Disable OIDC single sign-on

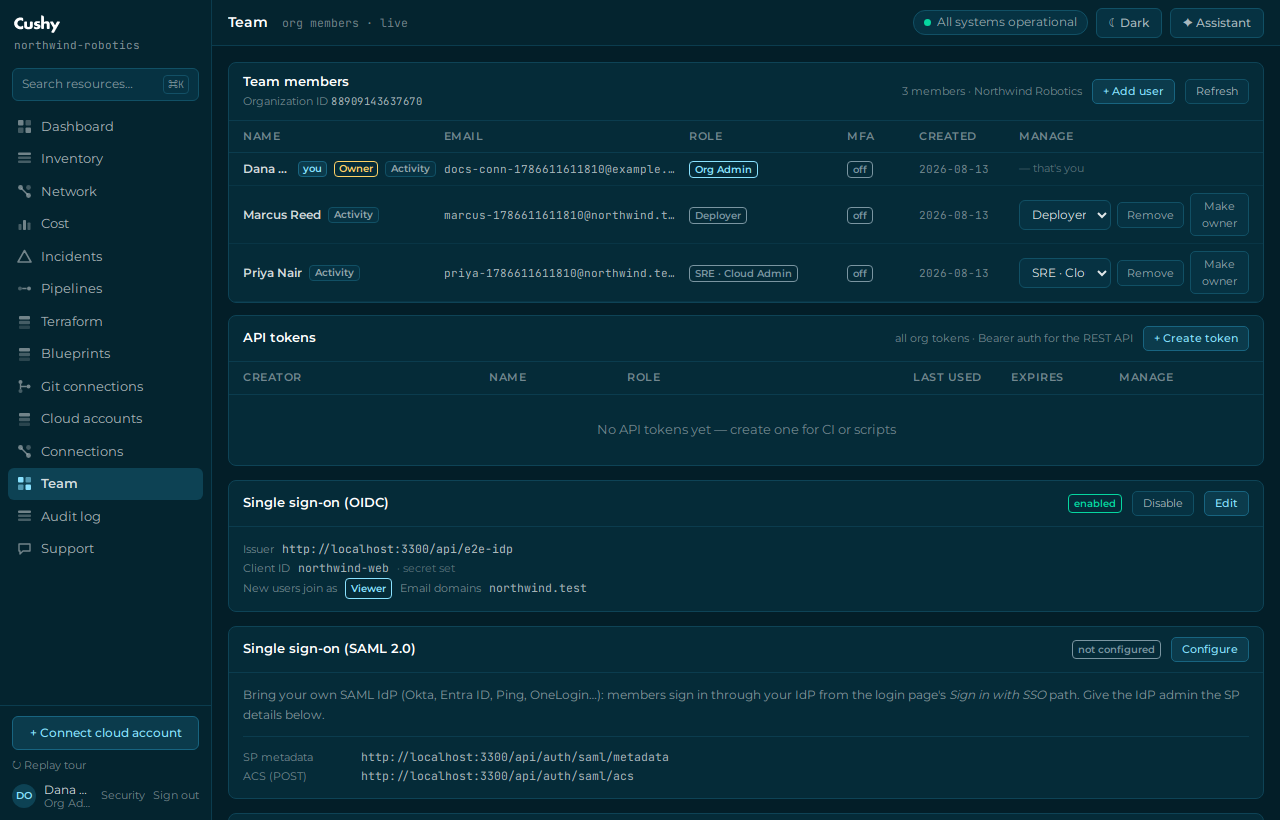click(1163, 503)
